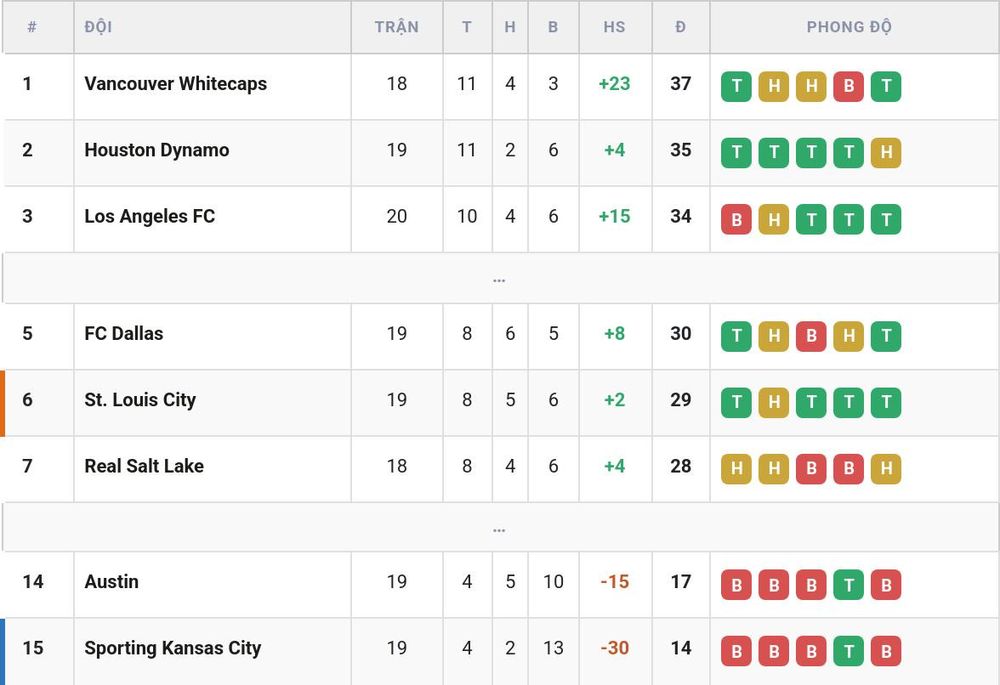
Task: Click the yellow H badge in Houston Dynamo row
Action: [x=886, y=152]
